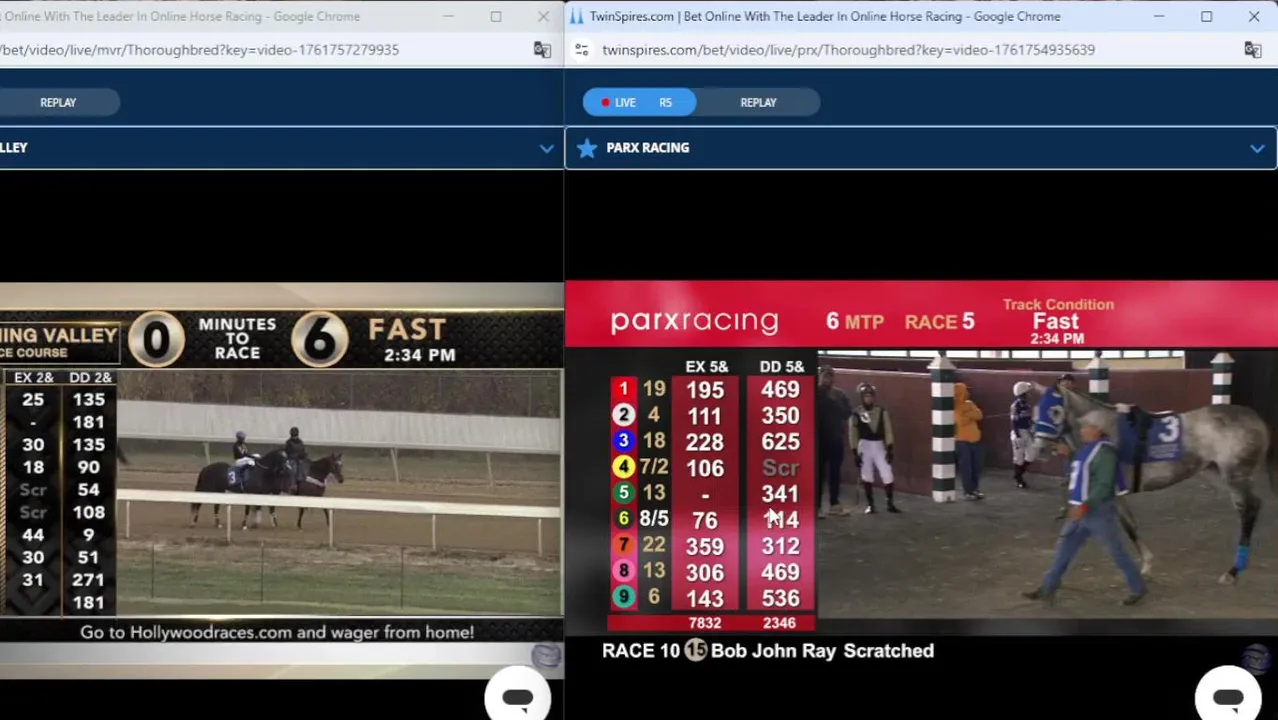Close the left Chrome window

[x=543, y=16]
